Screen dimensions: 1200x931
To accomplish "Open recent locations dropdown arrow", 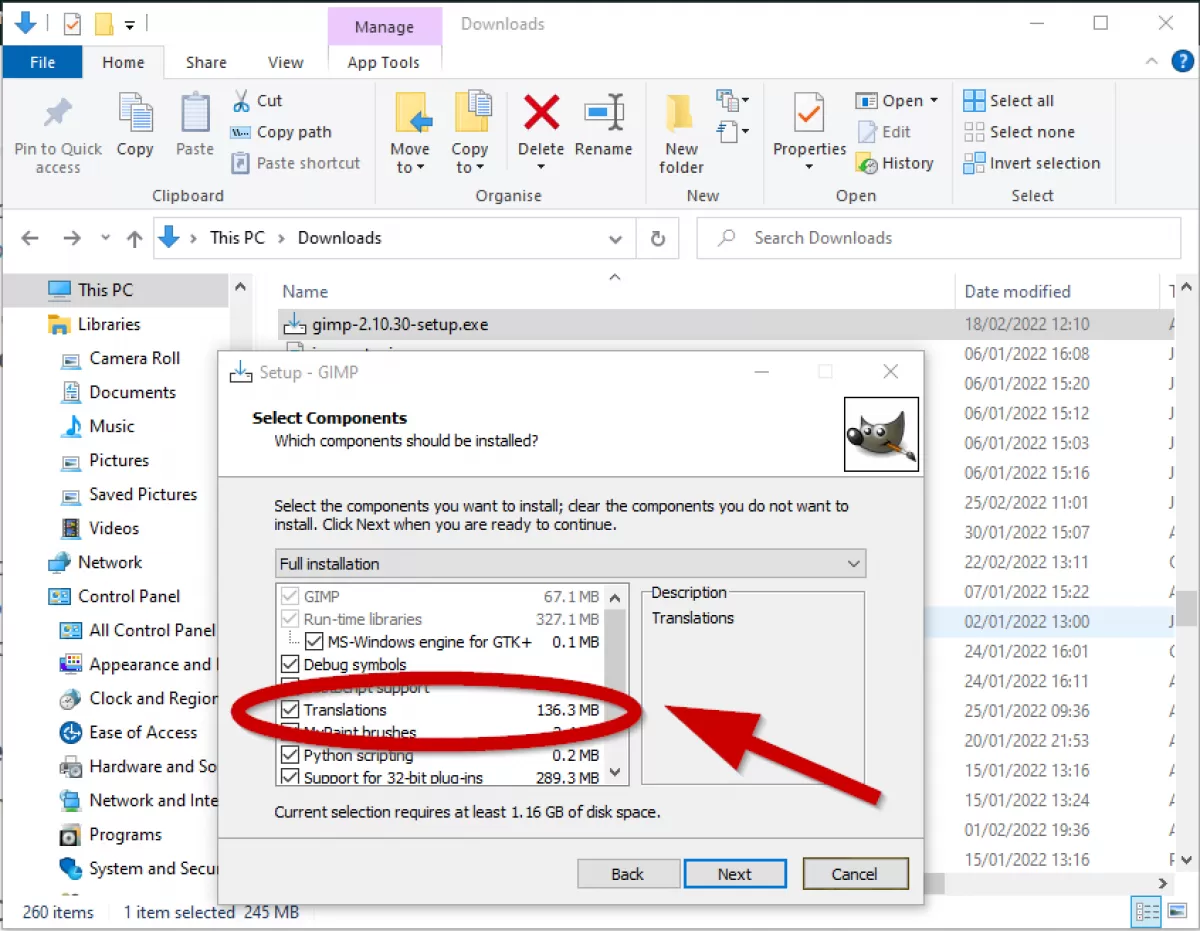I will [106, 239].
